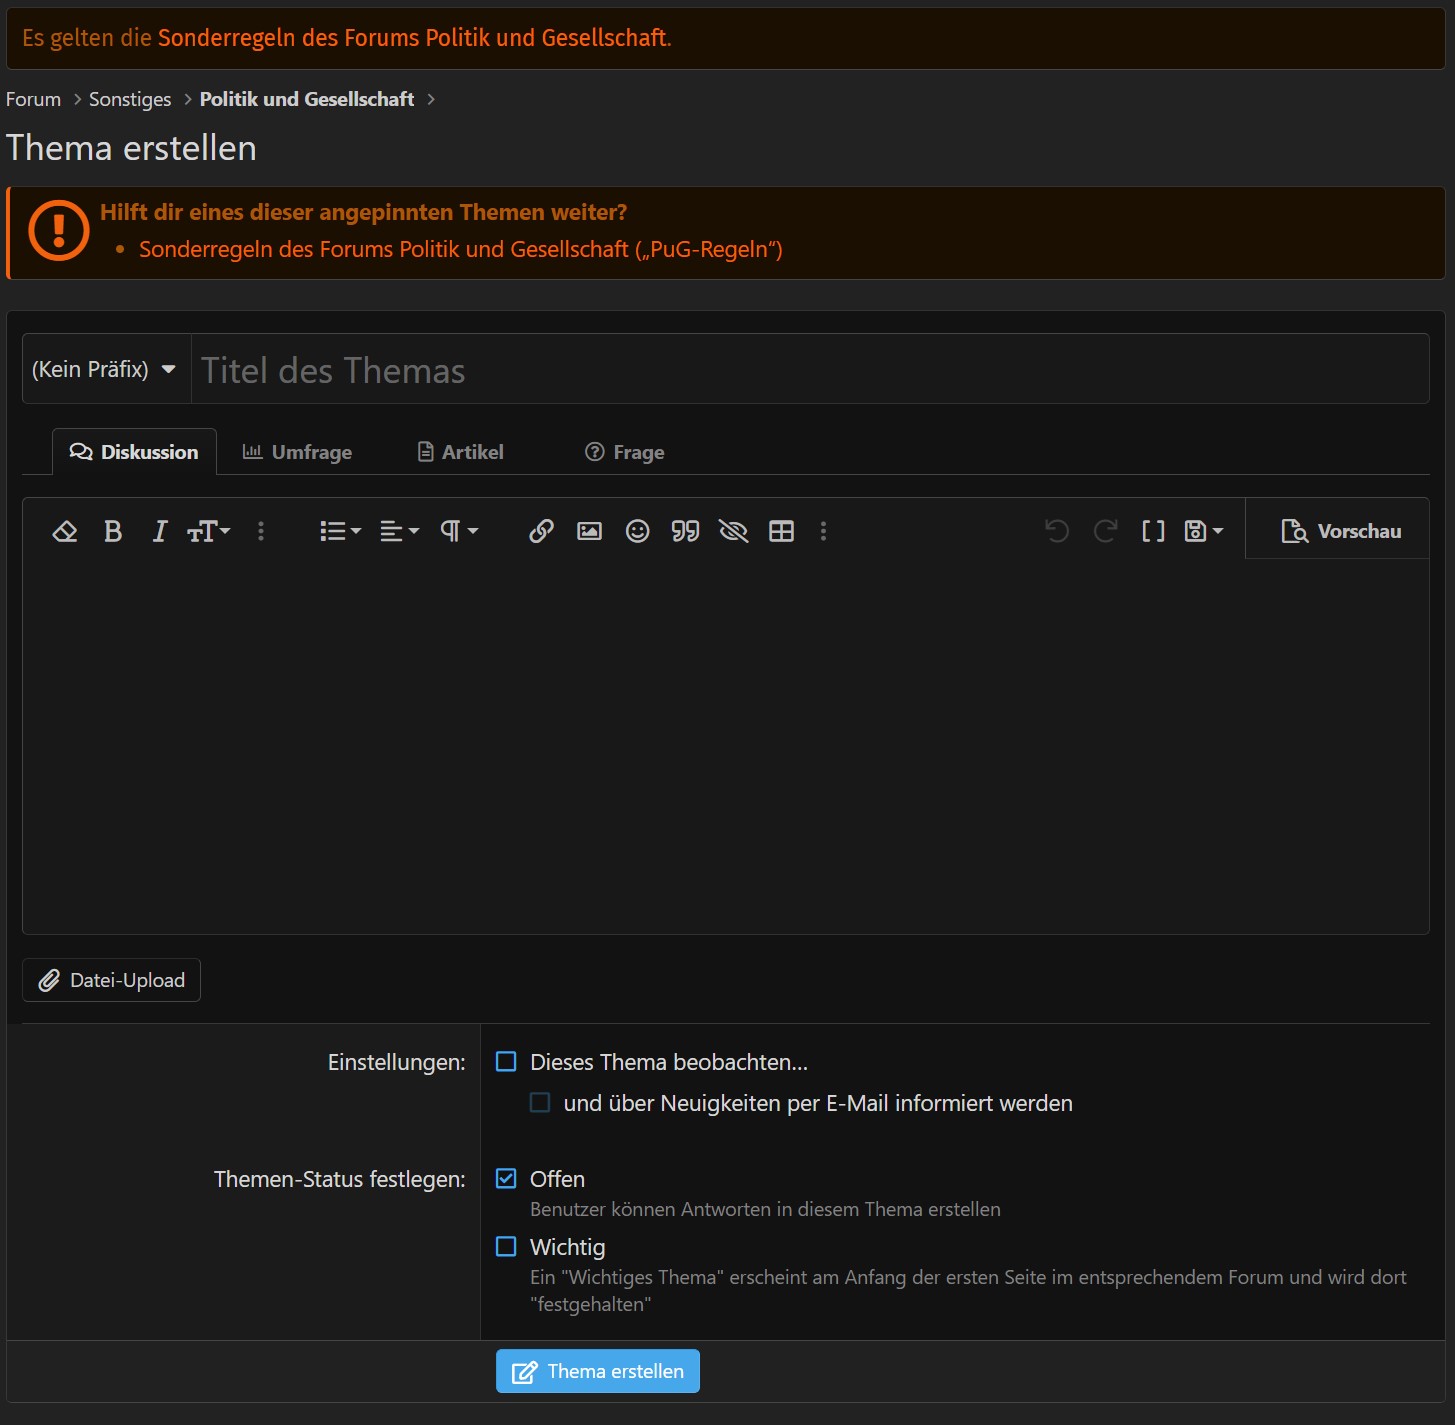Click the eraser remove-formatting icon

coord(64,531)
